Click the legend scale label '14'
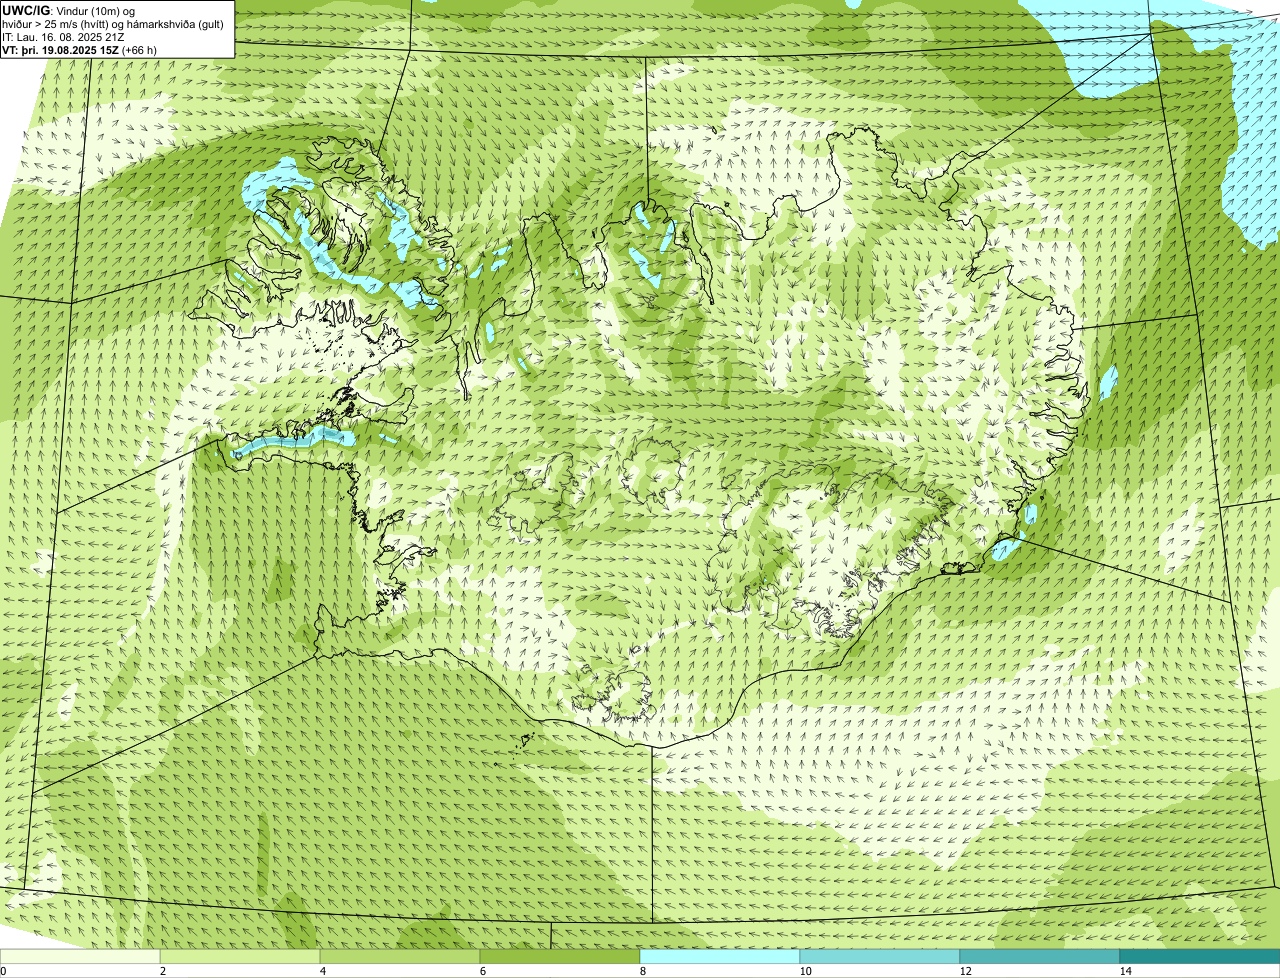The image size is (1280, 978). click(x=1125, y=971)
